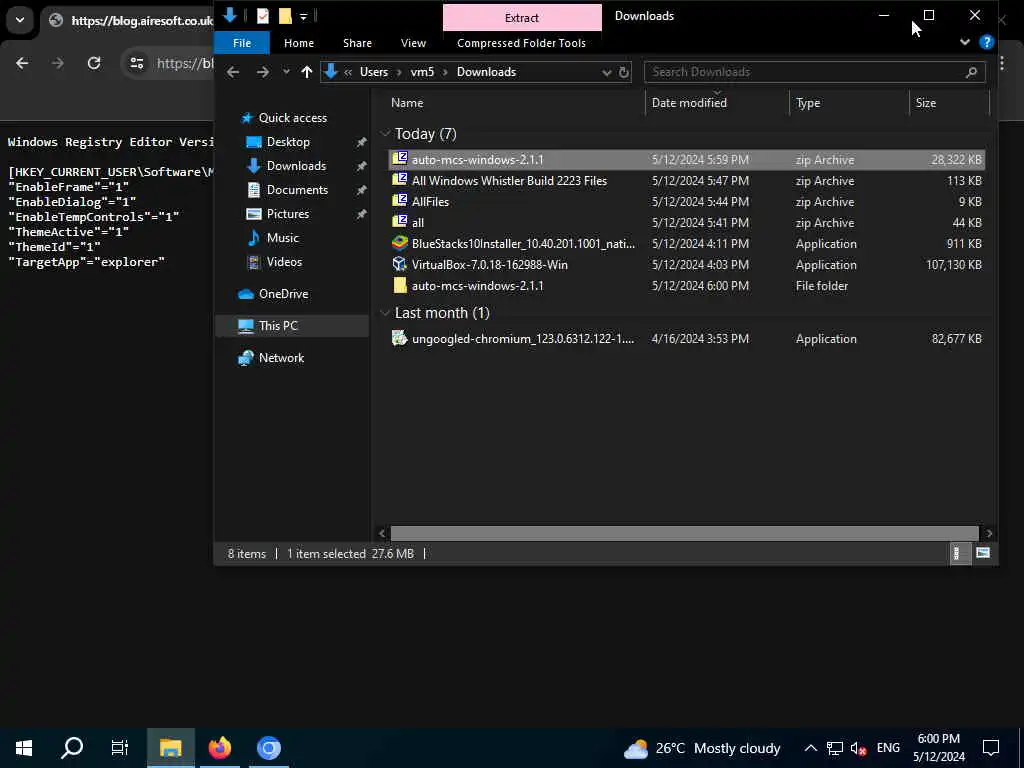Open Videos in the navigation pane
The width and height of the screenshot is (1024, 768).
(x=284, y=262)
